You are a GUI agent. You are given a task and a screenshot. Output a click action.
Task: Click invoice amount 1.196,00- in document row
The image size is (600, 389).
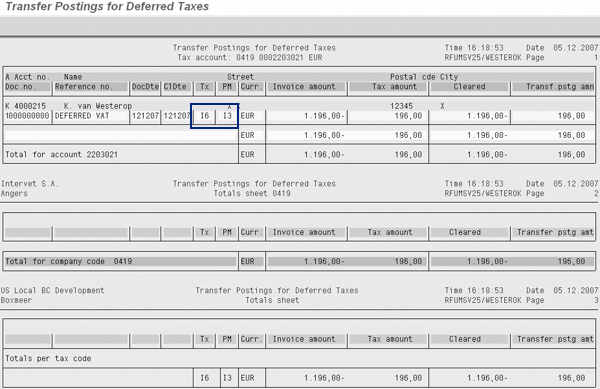point(324,116)
